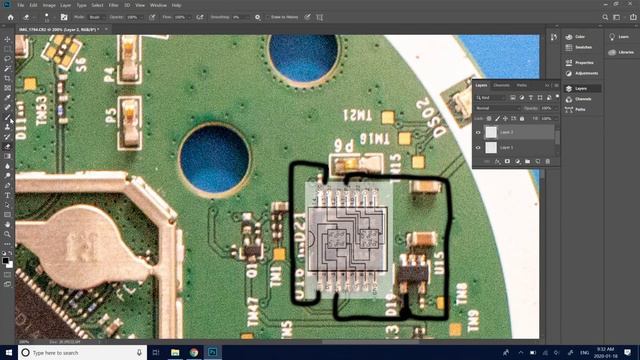
Task: Toggle lock transparent pixels
Action: (489, 118)
